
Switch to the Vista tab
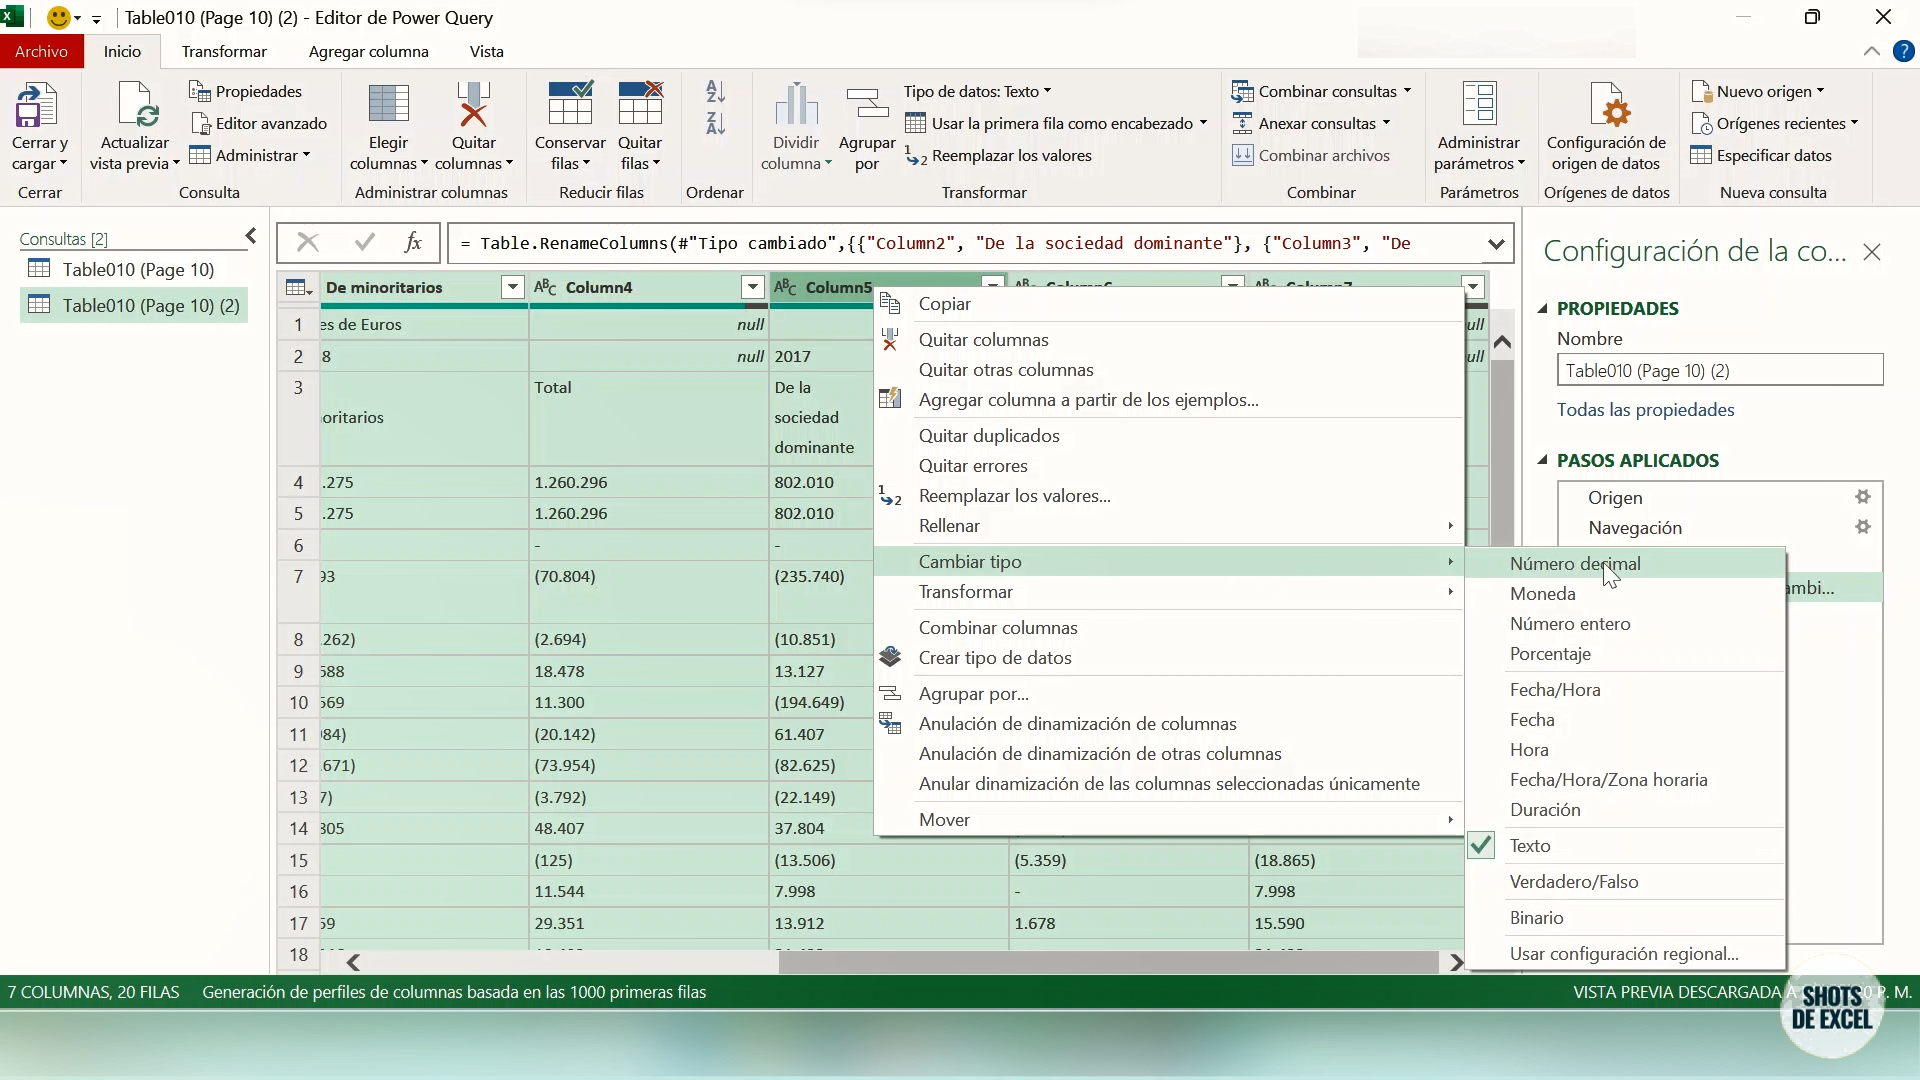pos(486,52)
